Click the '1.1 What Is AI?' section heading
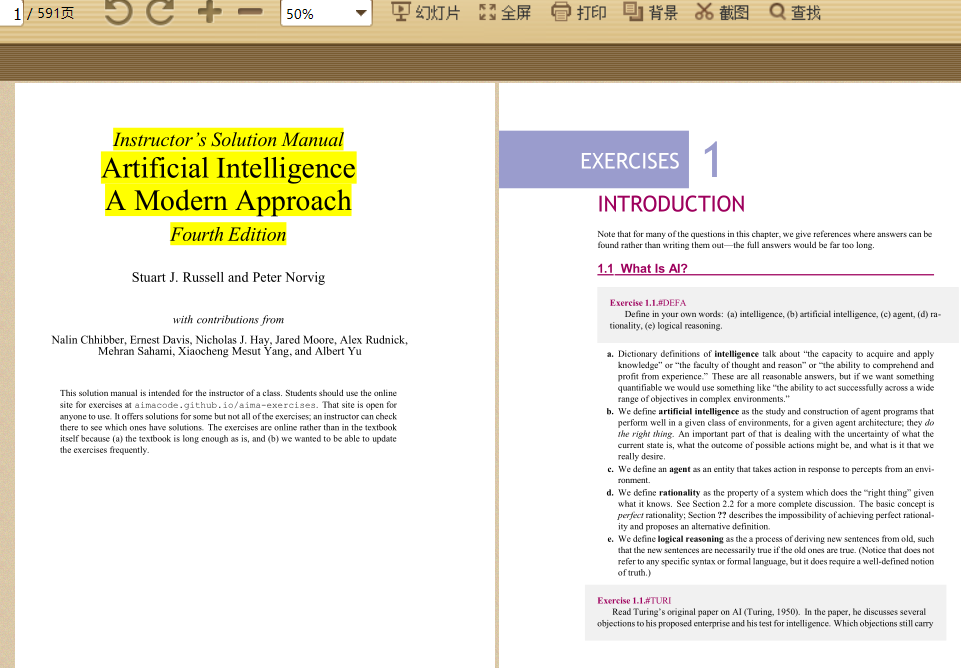The height and width of the screenshot is (668, 961). 642,268
